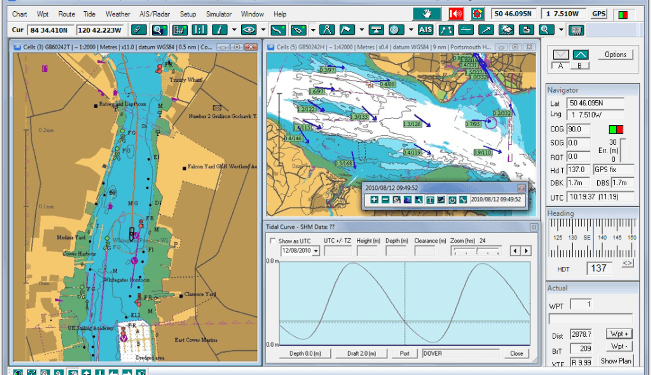Image resolution: width=651 pixels, height=375 pixels.
Task: Open the Weather menu
Action: pyautogui.click(x=117, y=14)
